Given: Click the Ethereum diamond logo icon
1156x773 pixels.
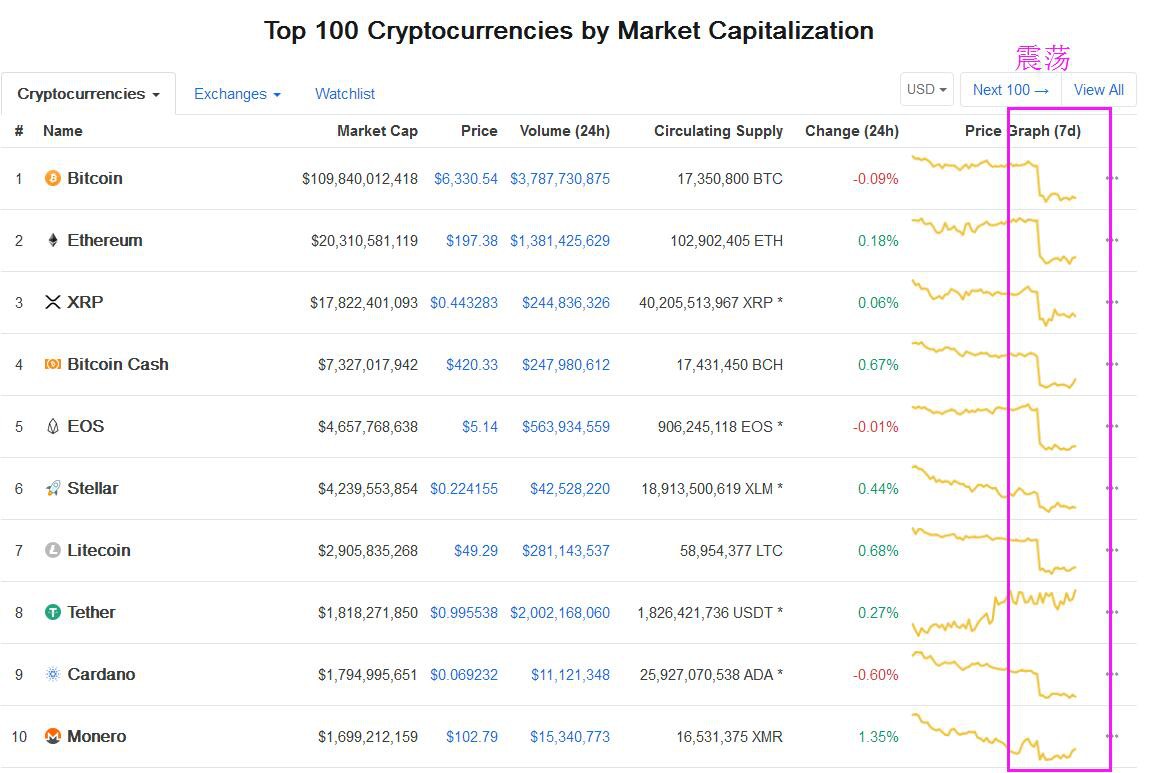Looking at the screenshot, I should coord(52,240).
